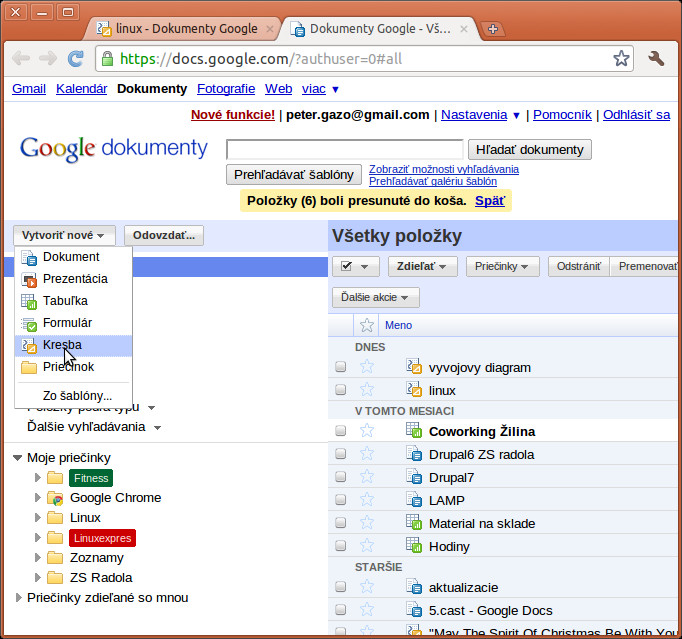The height and width of the screenshot is (639, 682).
Task: Click the document search input field
Action: tap(344, 150)
